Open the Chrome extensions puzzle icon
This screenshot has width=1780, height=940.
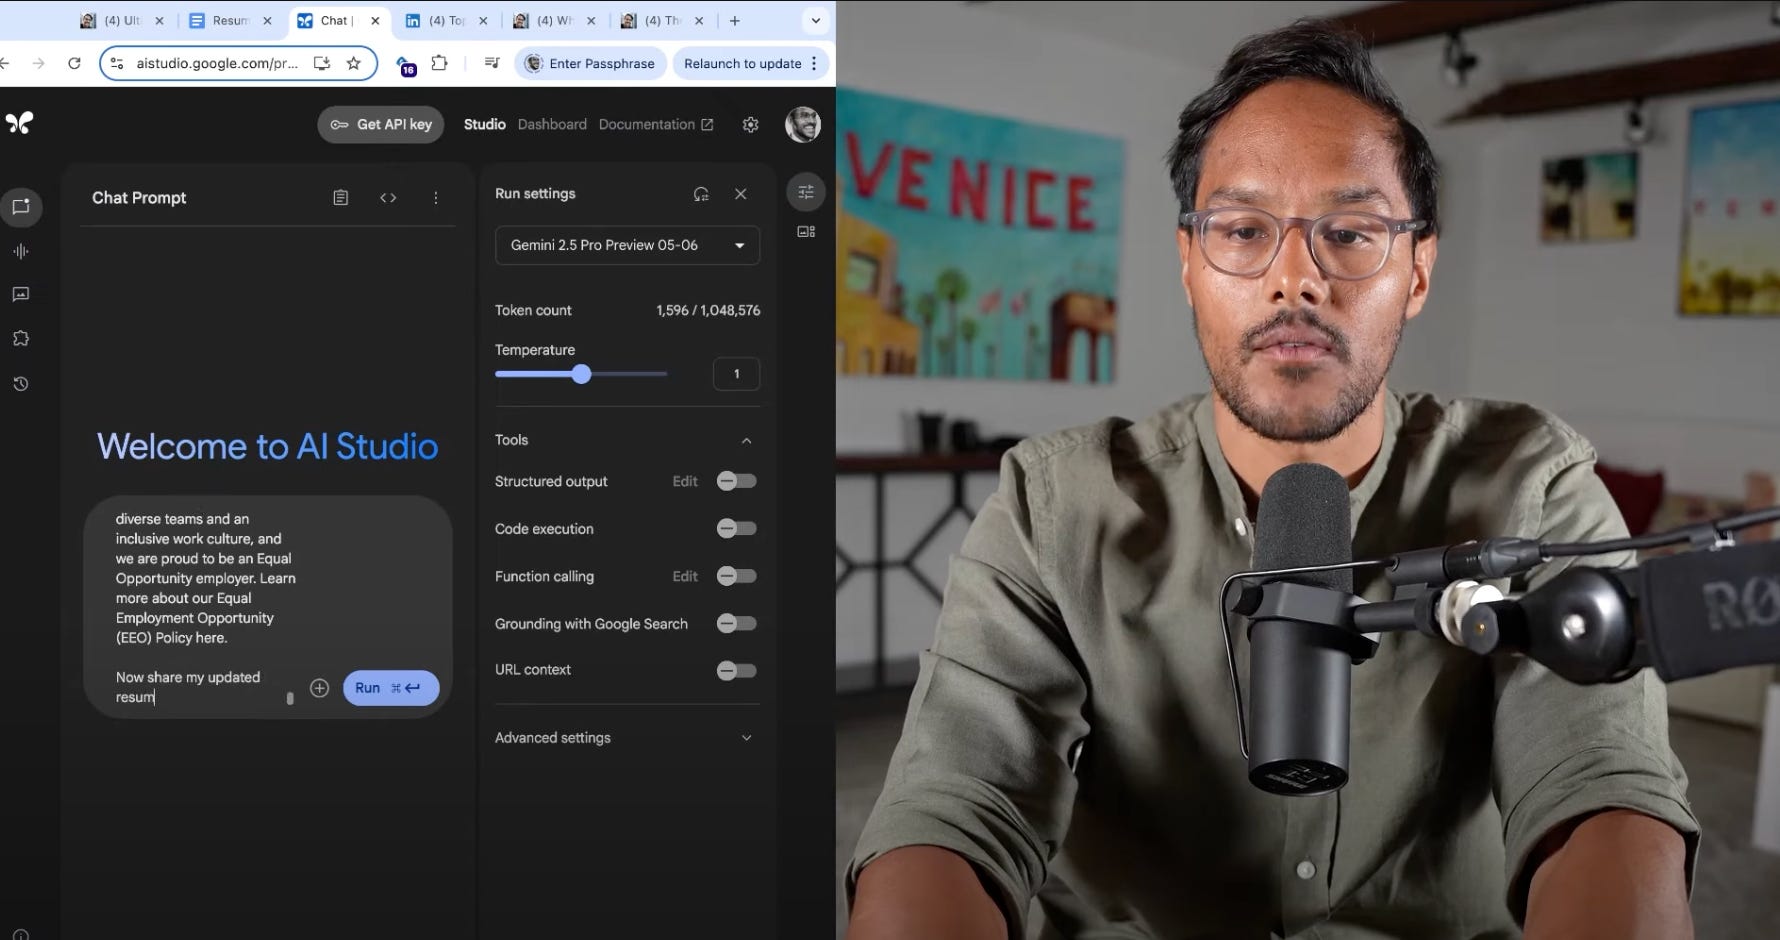pyautogui.click(x=439, y=63)
